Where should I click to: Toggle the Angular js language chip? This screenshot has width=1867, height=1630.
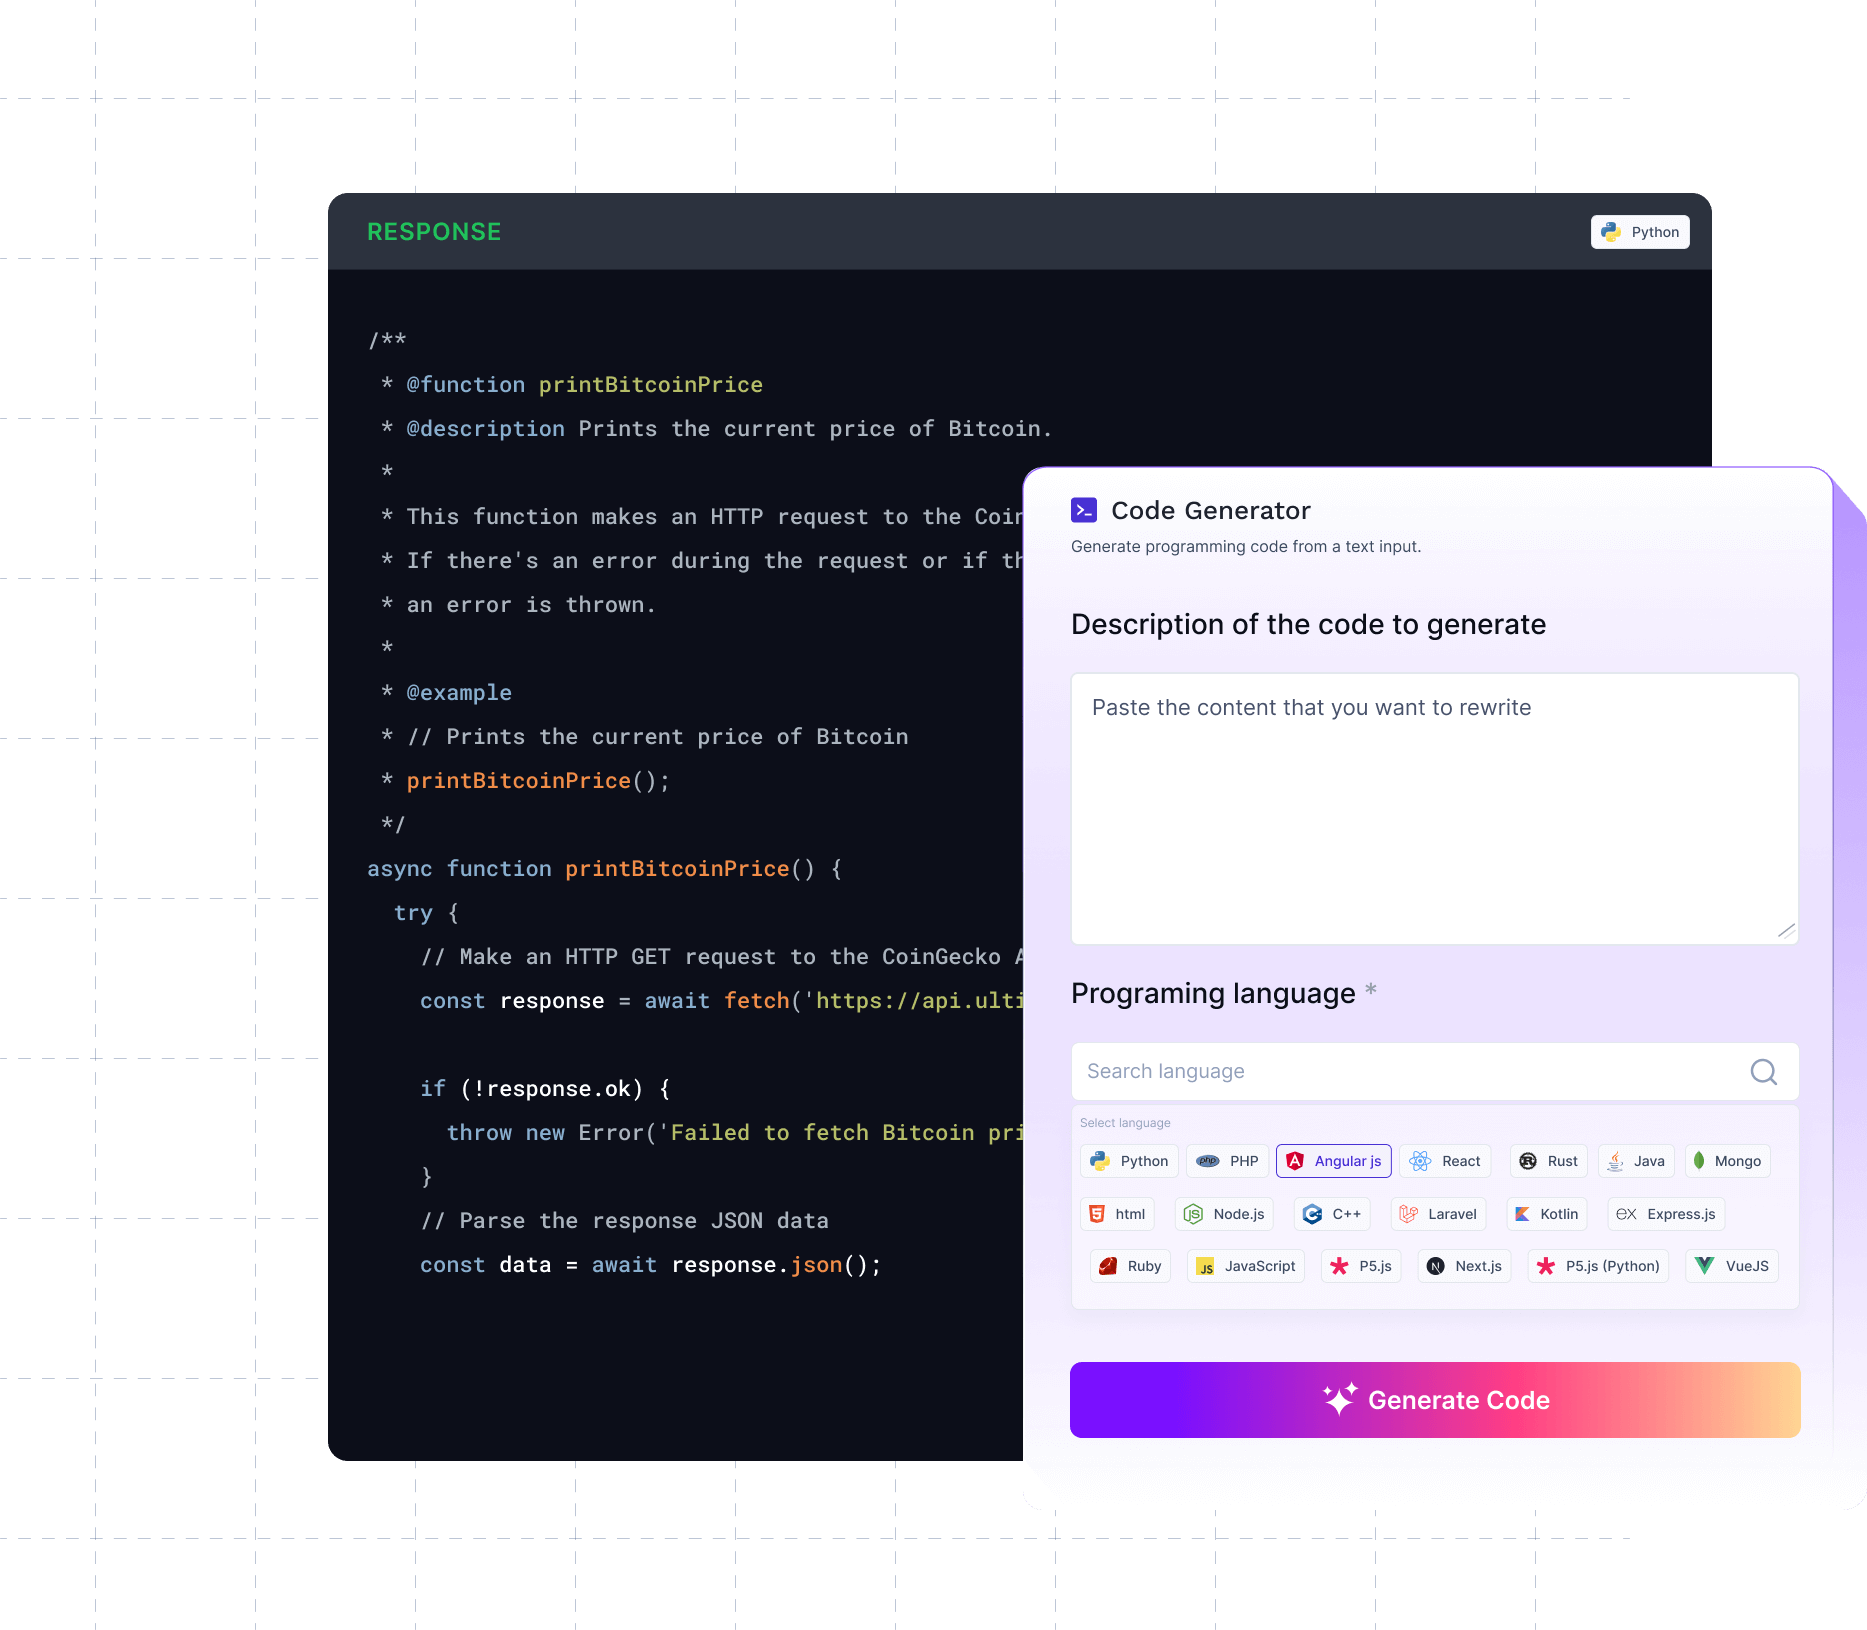pos(1333,1161)
